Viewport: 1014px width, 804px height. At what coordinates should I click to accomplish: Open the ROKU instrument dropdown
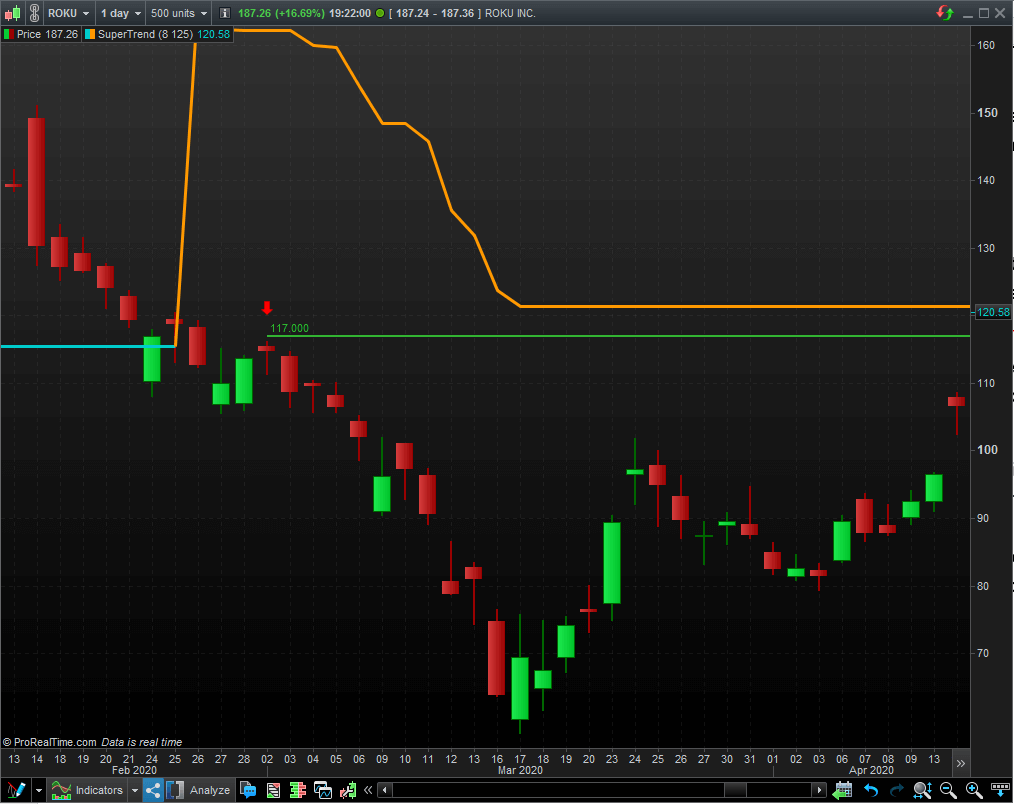click(x=69, y=13)
